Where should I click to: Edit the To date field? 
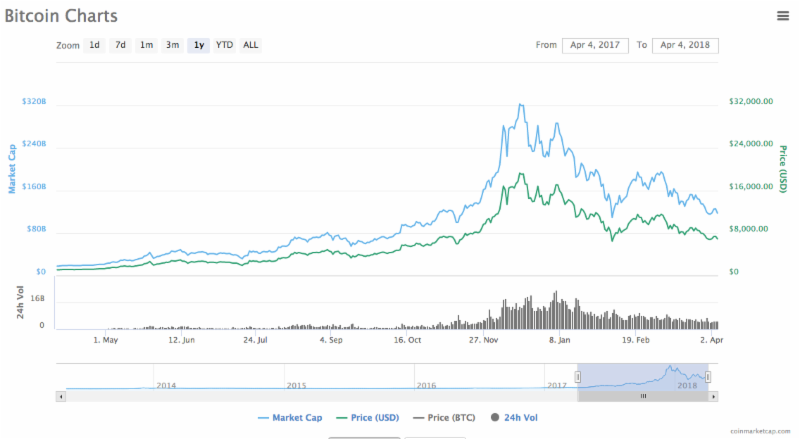(685, 45)
